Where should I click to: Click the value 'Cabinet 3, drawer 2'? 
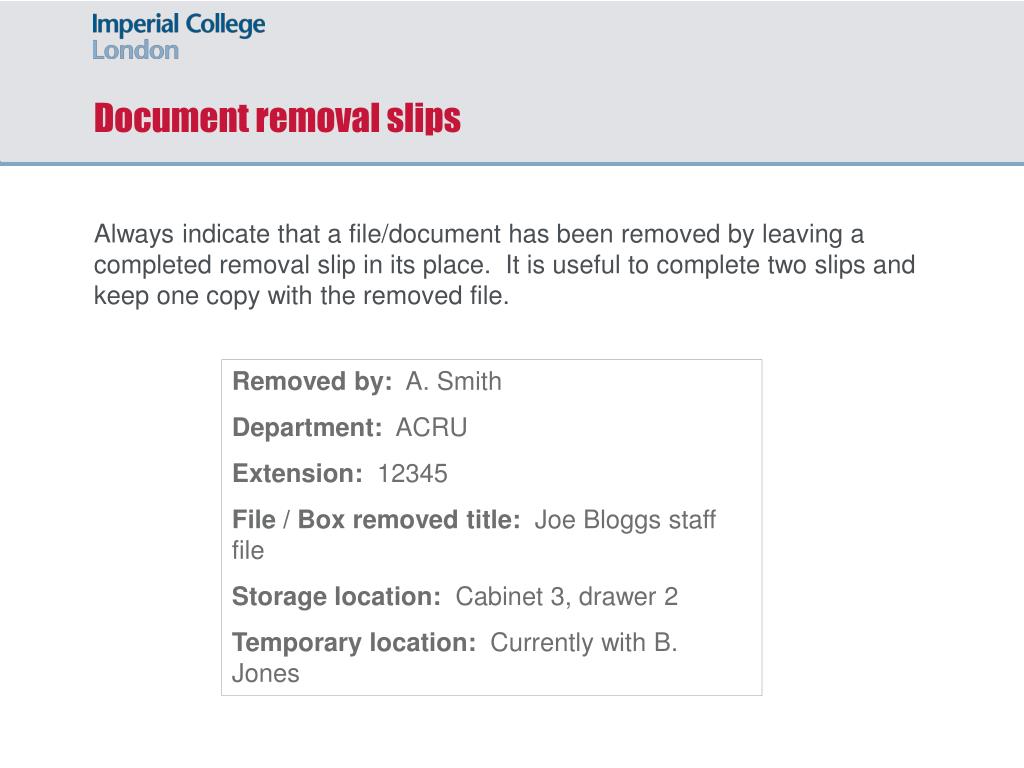[x=566, y=597]
